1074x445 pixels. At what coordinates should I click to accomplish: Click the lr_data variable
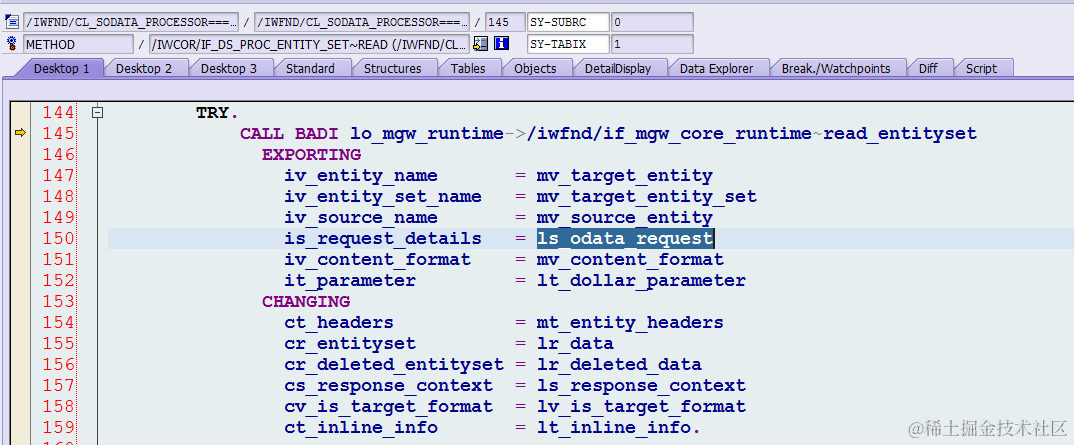(x=575, y=344)
